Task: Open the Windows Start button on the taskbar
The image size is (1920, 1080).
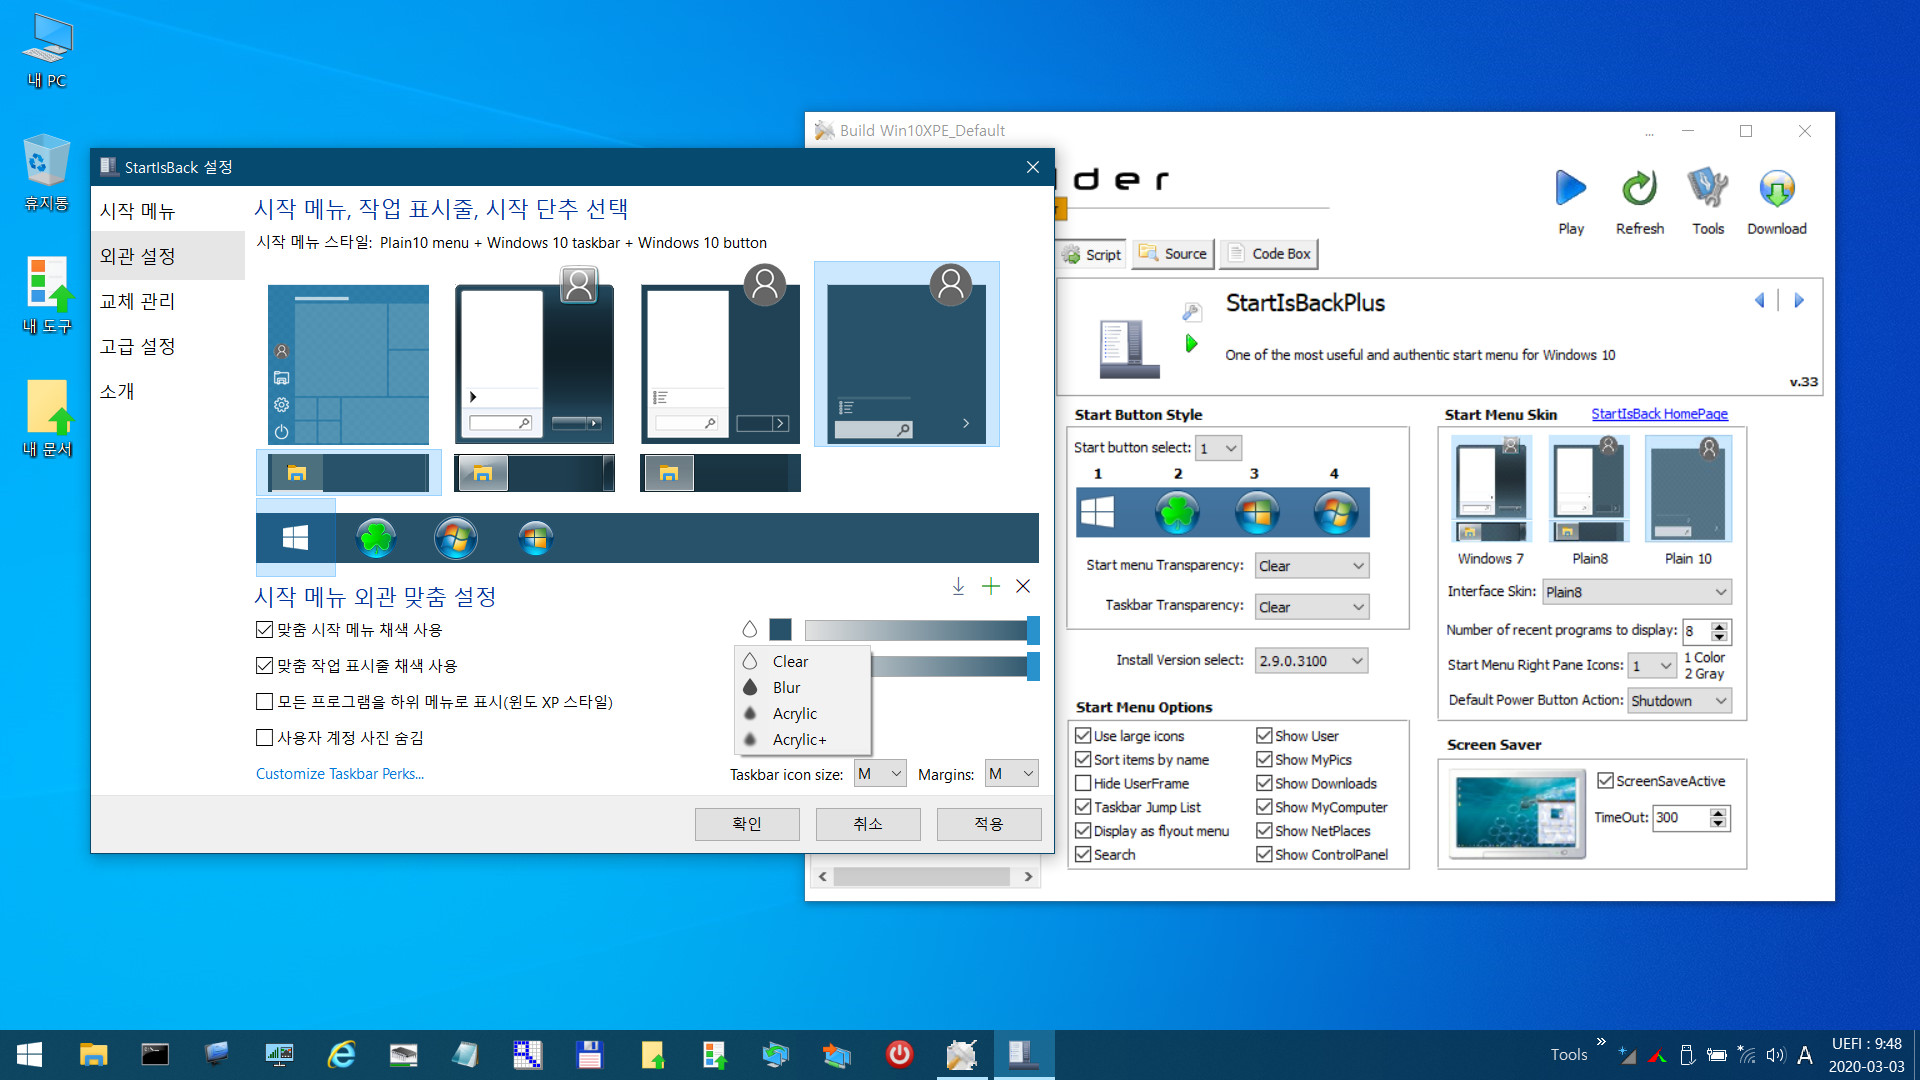Action: point(30,1054)
